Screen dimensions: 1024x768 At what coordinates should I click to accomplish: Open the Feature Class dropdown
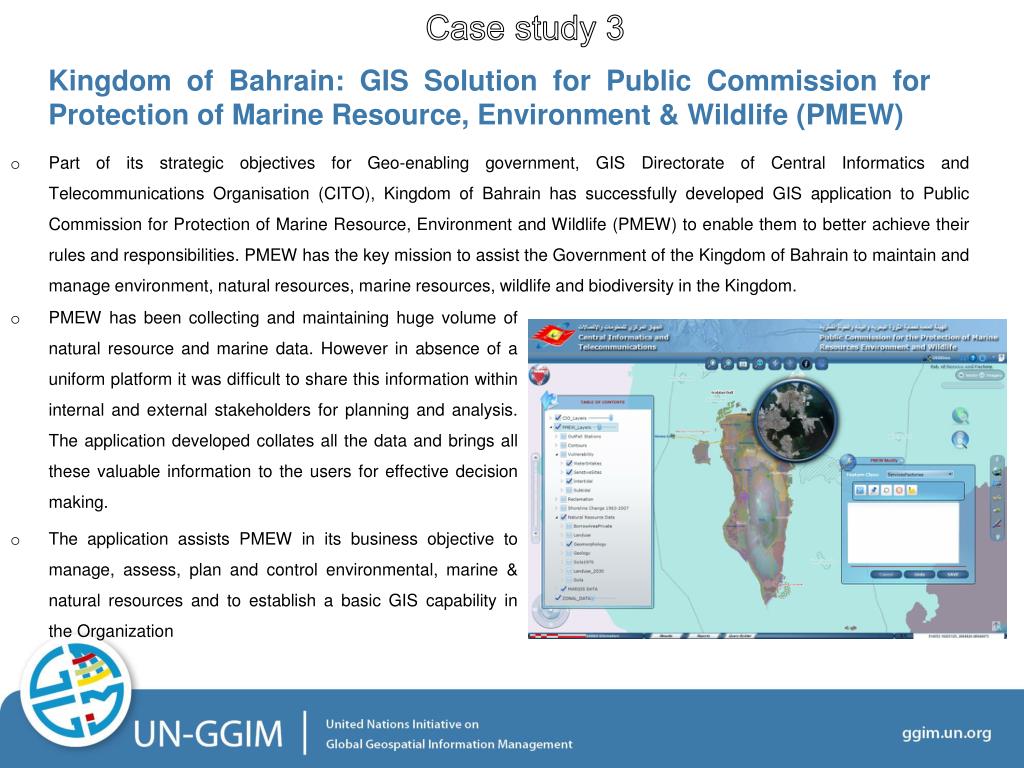coord(920,474)
